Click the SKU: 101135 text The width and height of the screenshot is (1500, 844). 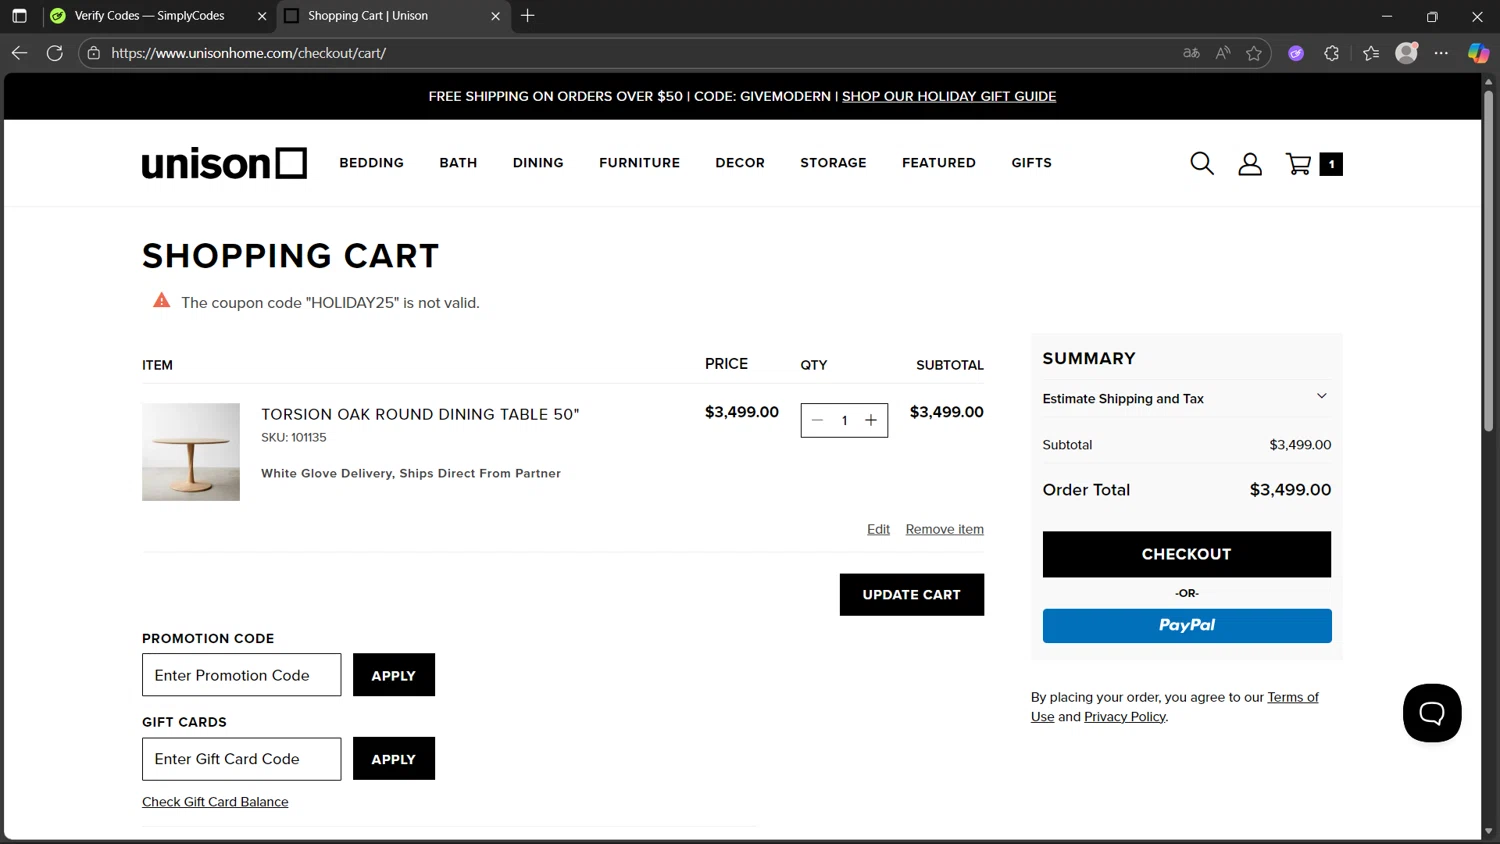[293, 437]
